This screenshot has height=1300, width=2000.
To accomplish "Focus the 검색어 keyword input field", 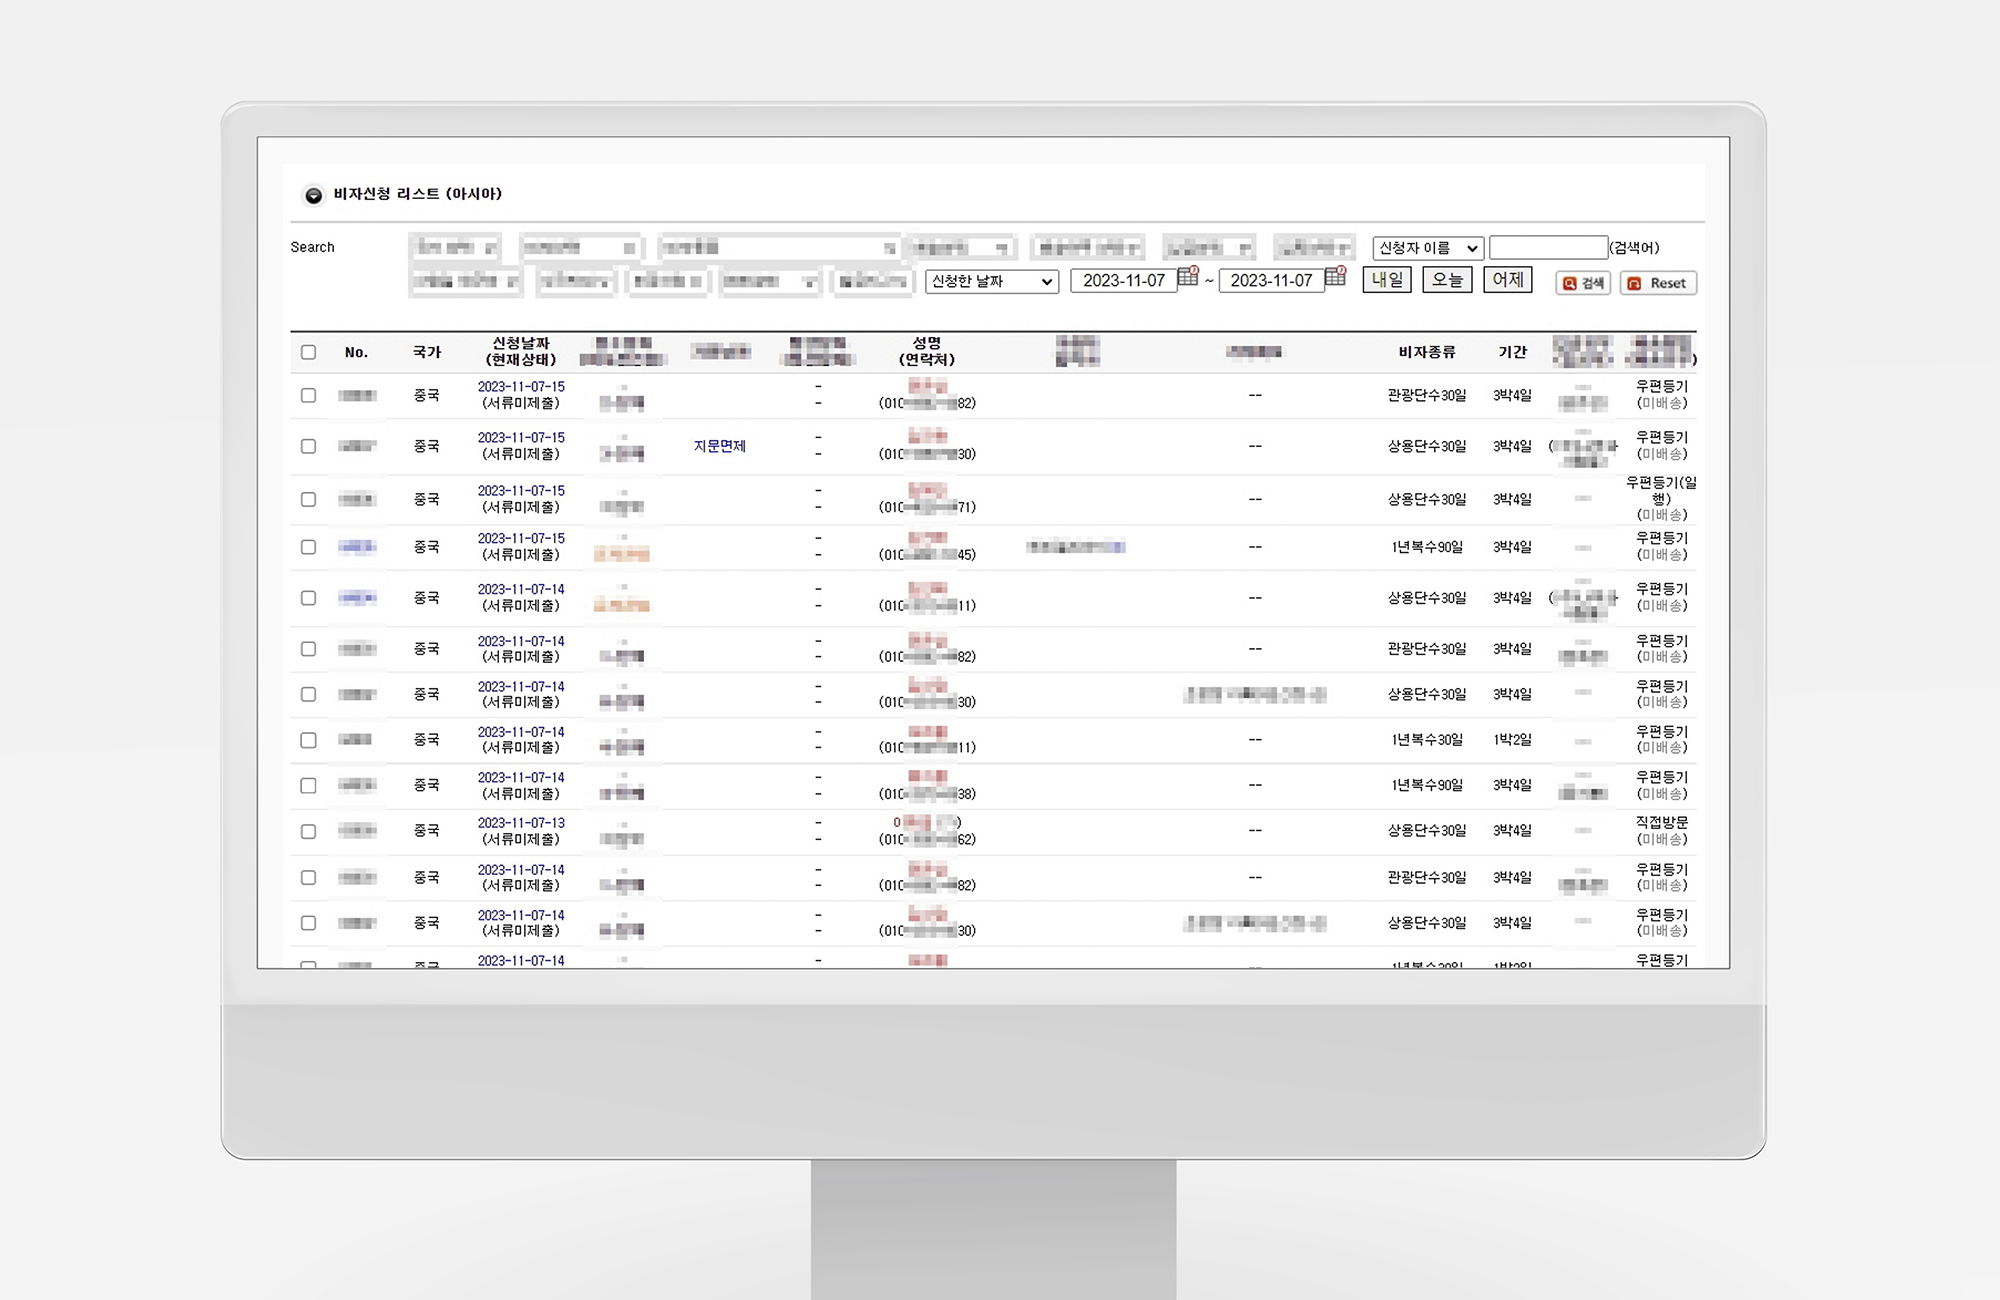I will click(x=1548, y=248).
